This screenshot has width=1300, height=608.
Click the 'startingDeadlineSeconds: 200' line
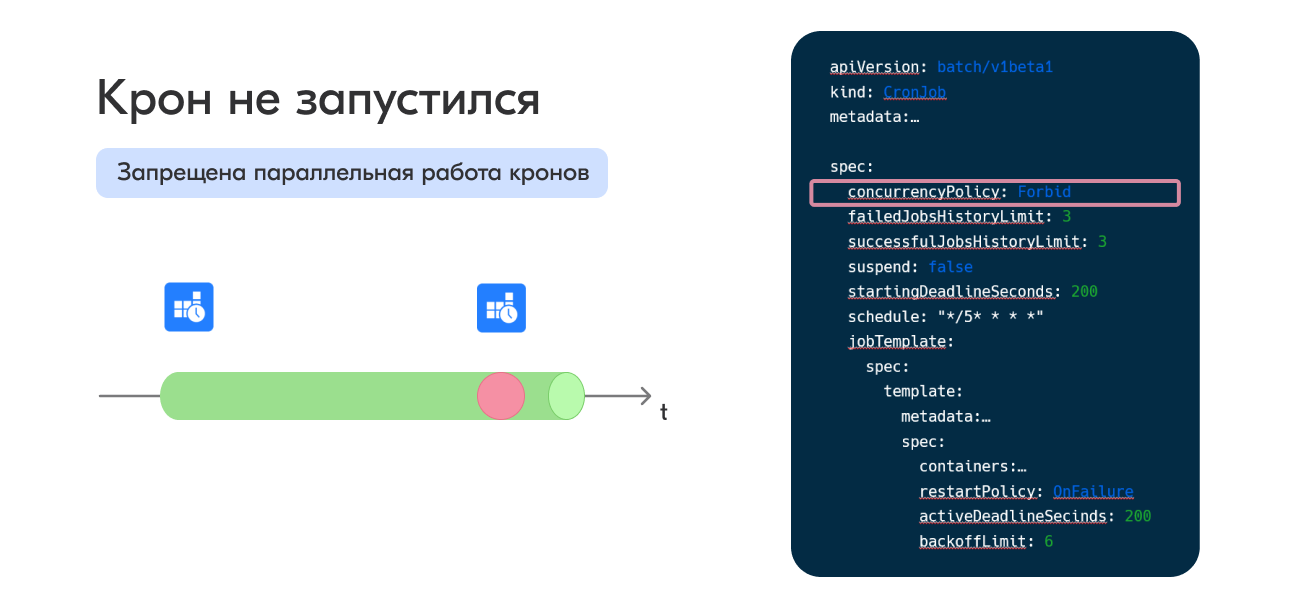[x=972, y=292]
